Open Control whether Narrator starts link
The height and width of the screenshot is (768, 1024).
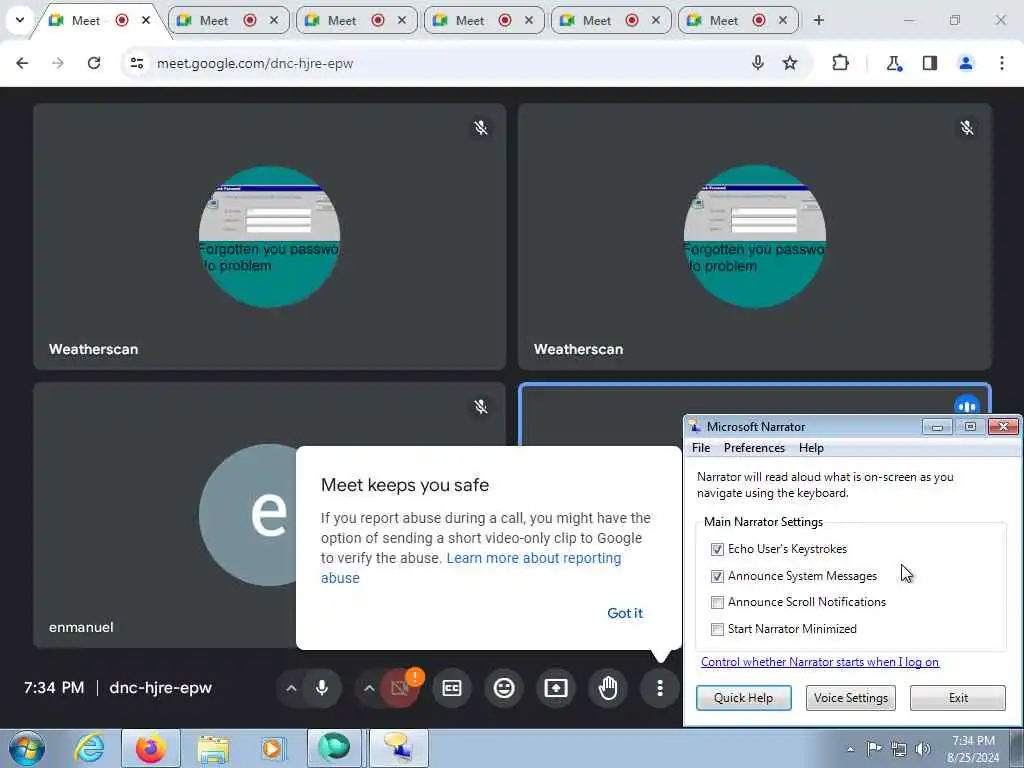(820, 662)
